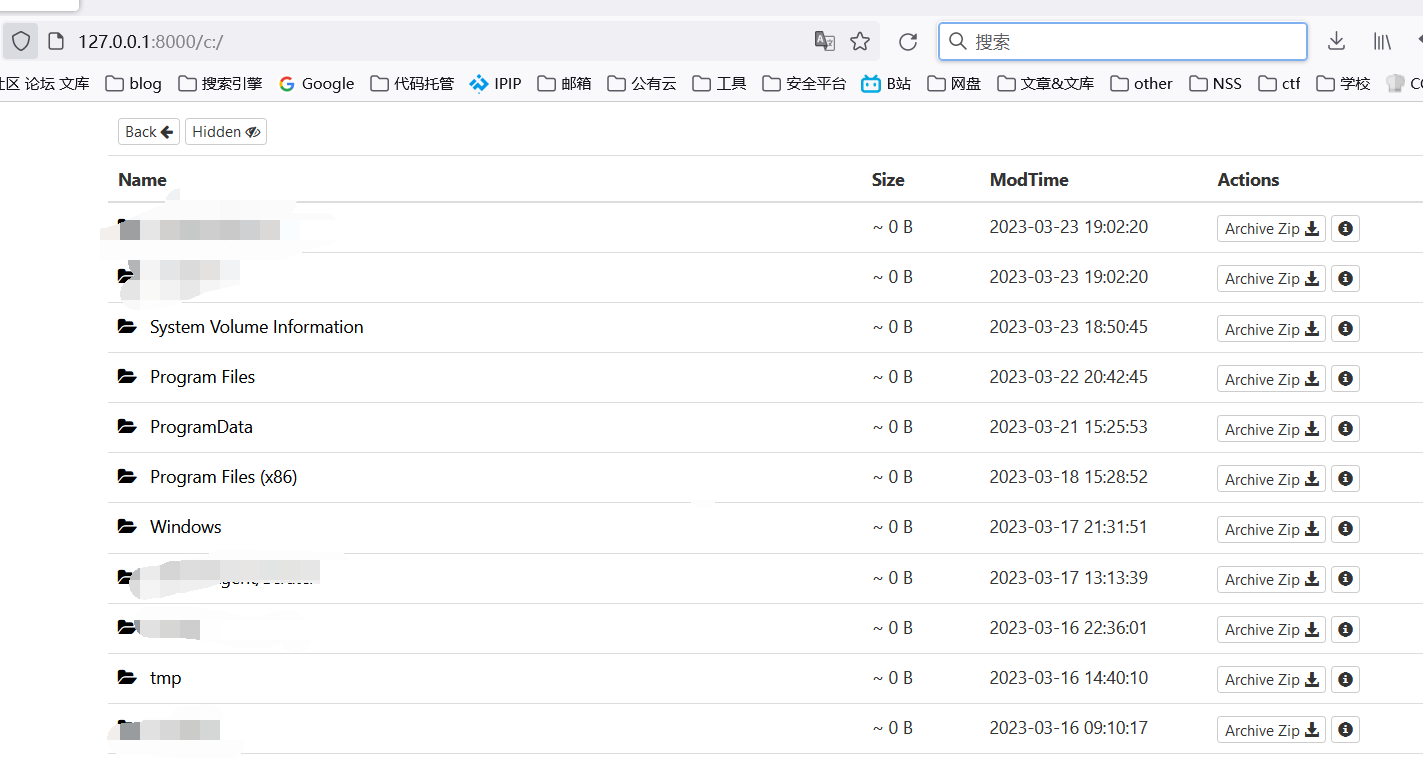Open the ctf bookmarks folder
This screenshot has width=1423, height=766.
(x=1280, y=83)
